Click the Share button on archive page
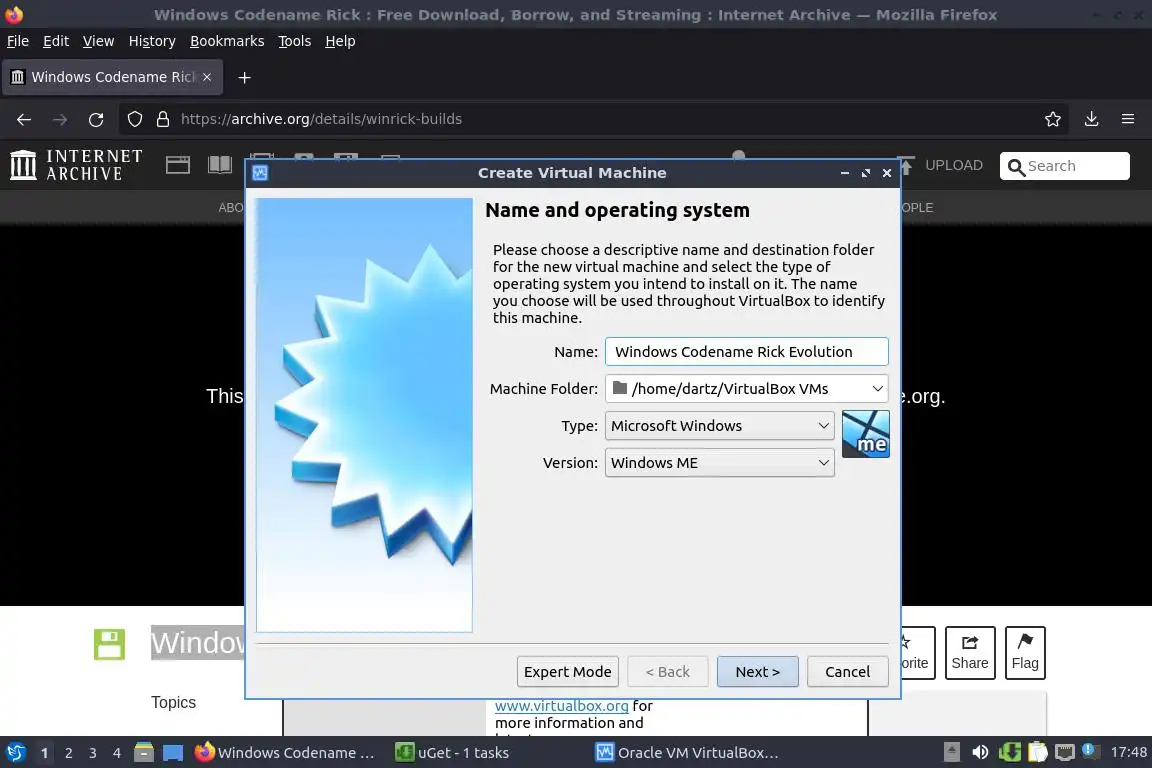The image size is (1152, 768). click(x=970, y=653)
